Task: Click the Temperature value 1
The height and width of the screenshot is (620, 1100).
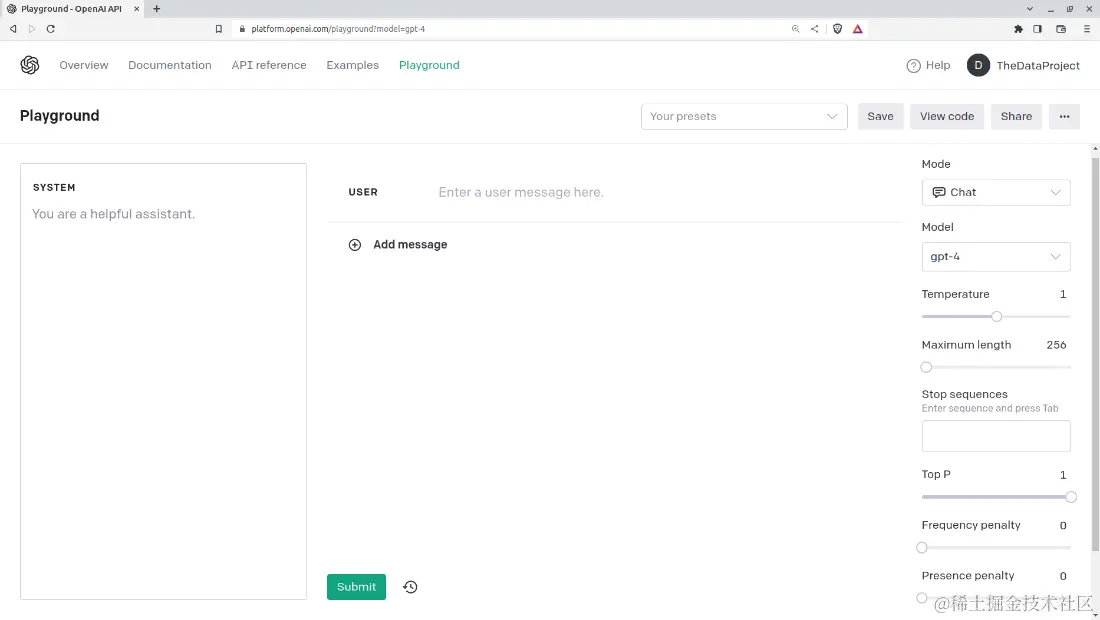Action: point(1063,295)
